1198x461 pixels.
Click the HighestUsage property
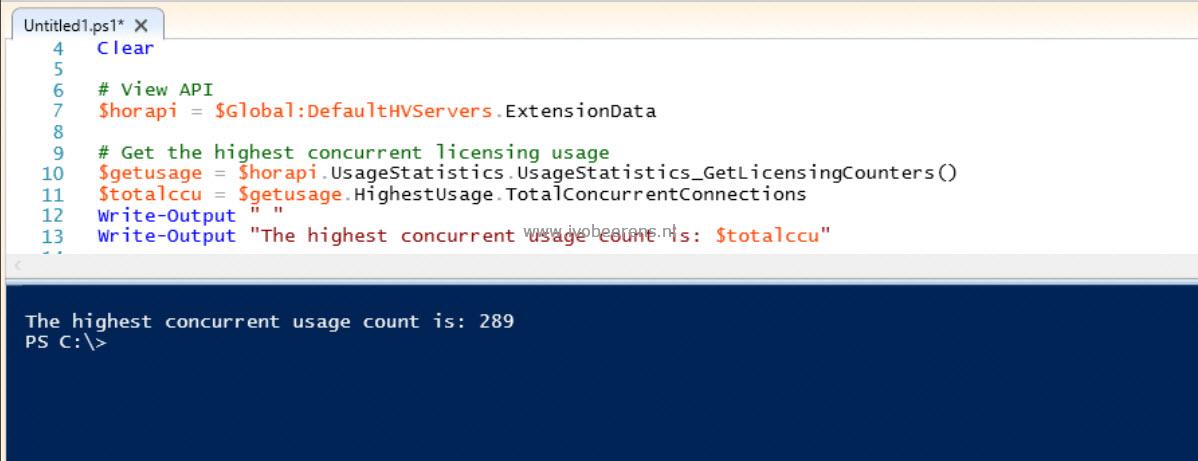[x=423, y=194]
